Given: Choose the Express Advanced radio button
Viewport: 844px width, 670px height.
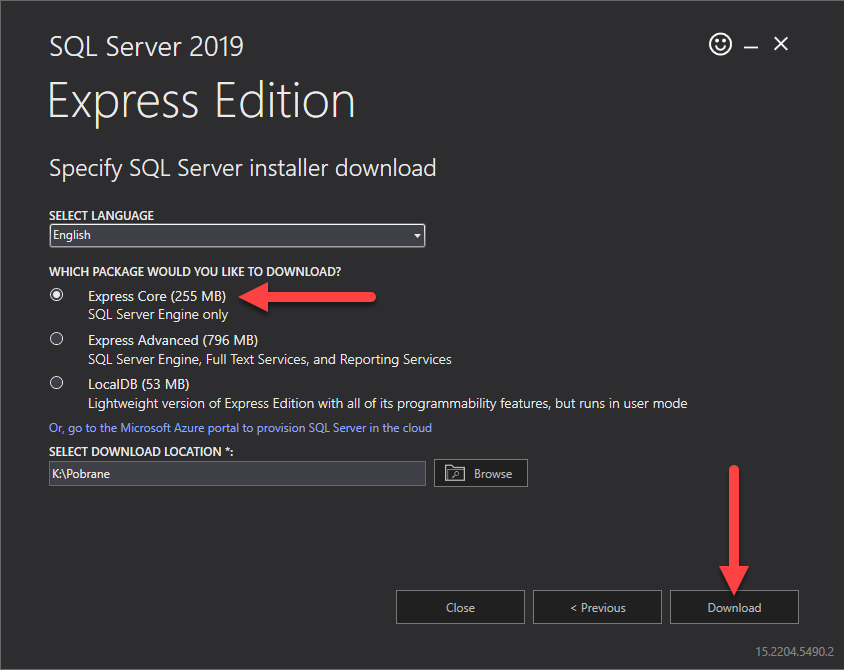Looking at the screenshot, I should 57,339.
